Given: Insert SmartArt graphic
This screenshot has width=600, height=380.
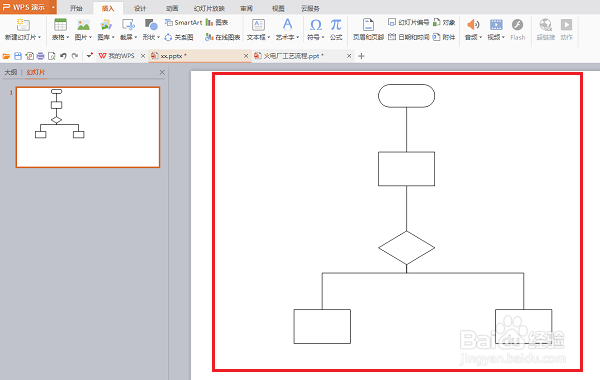Looking at the screenshot, I should [x=183, y=23].
